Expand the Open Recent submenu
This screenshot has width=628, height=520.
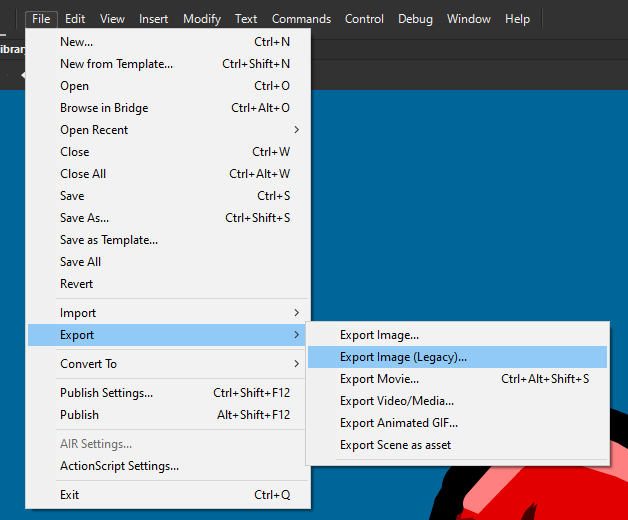point(168,130)
